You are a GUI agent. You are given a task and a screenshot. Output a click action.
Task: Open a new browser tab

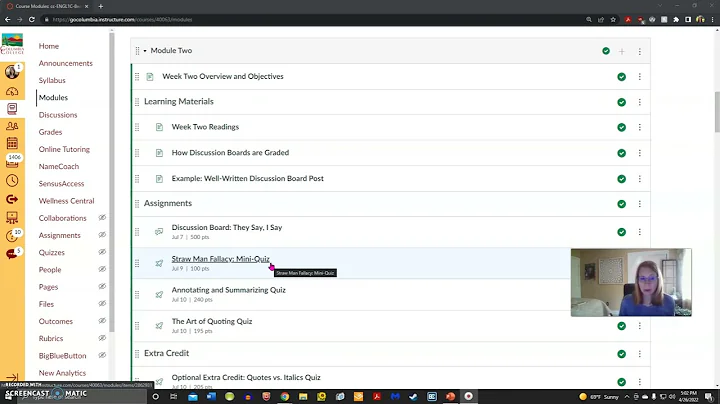point(101,6)
